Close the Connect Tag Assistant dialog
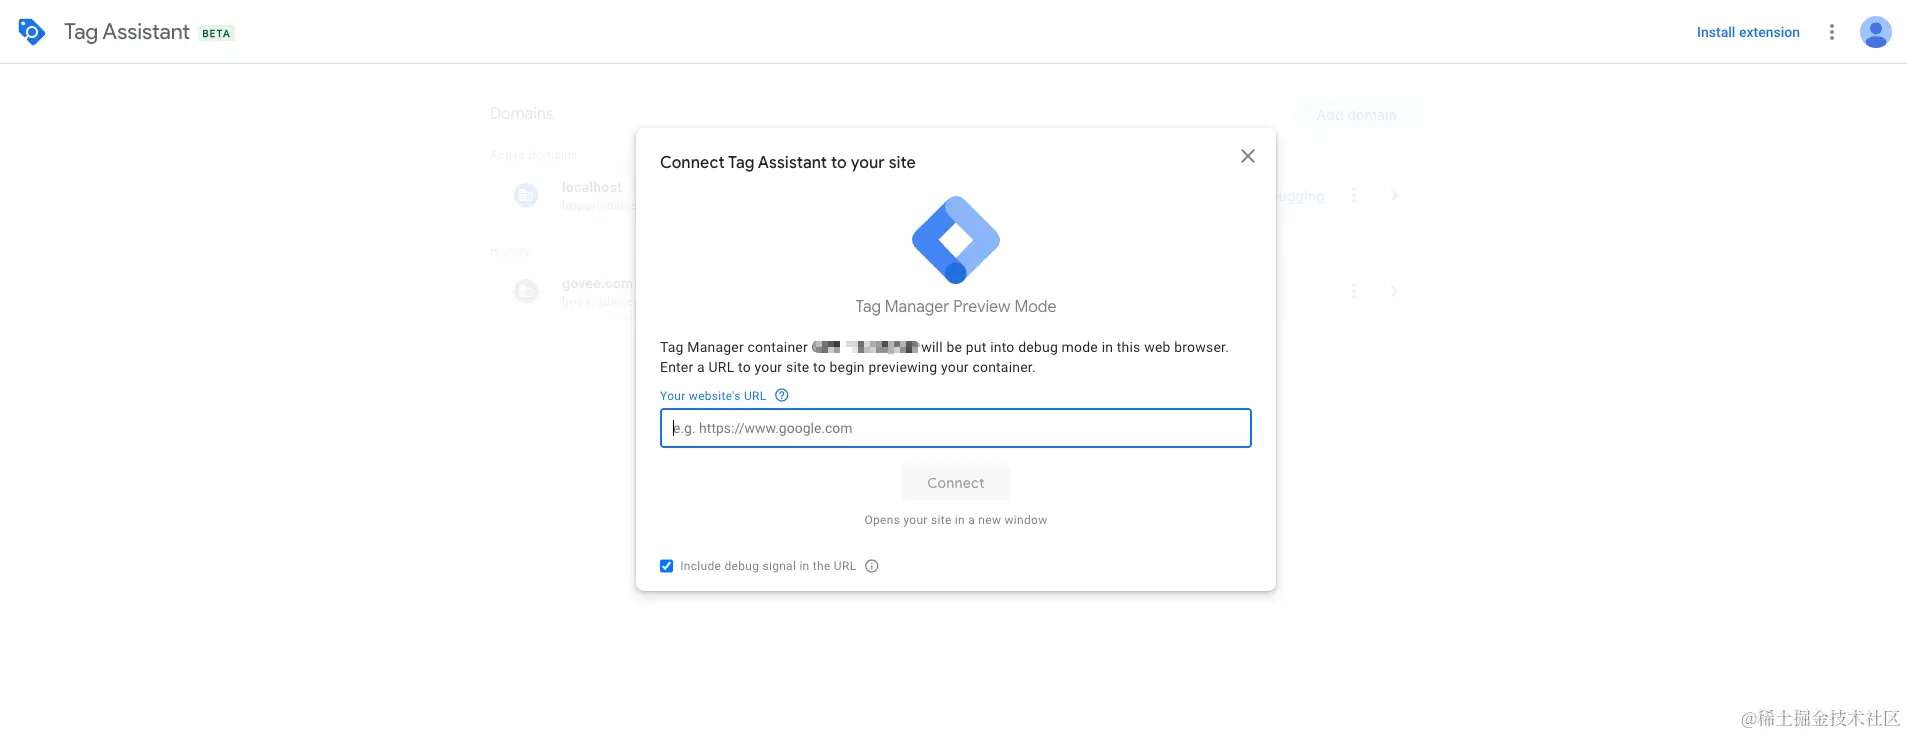 point(1248,156)
